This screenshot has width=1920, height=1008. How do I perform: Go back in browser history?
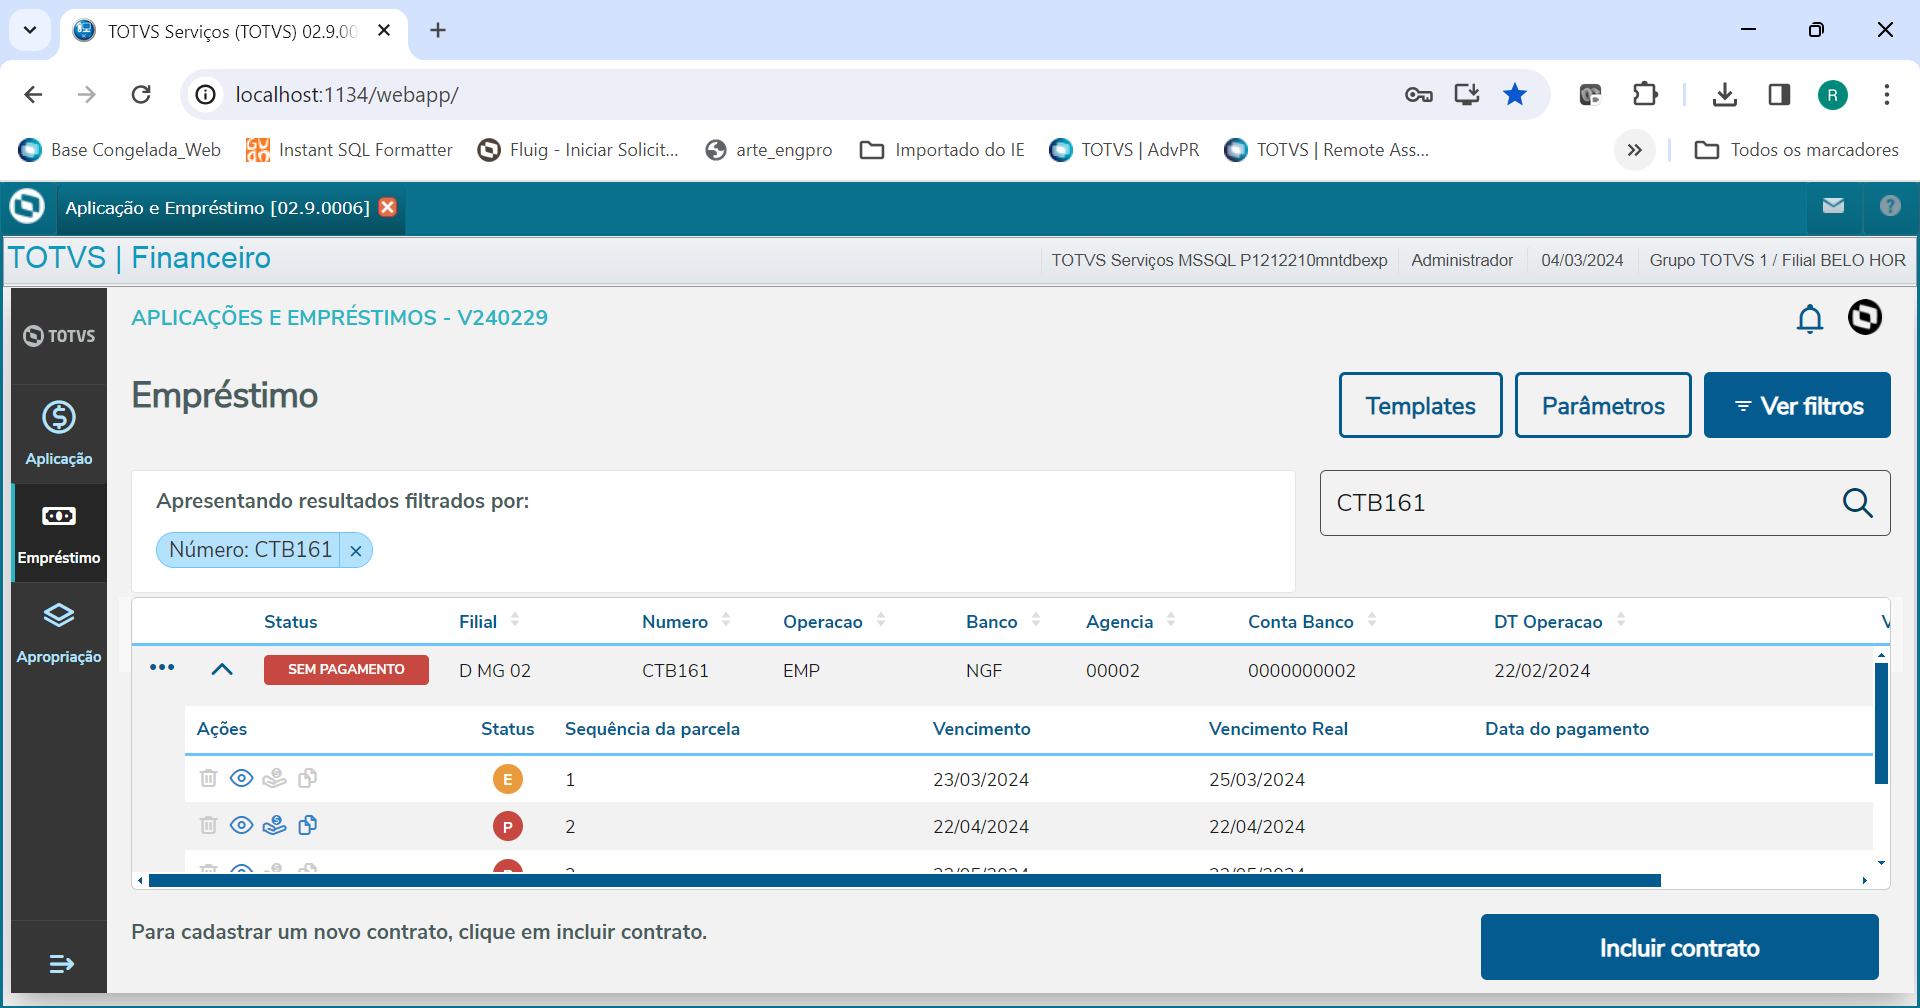33,95
